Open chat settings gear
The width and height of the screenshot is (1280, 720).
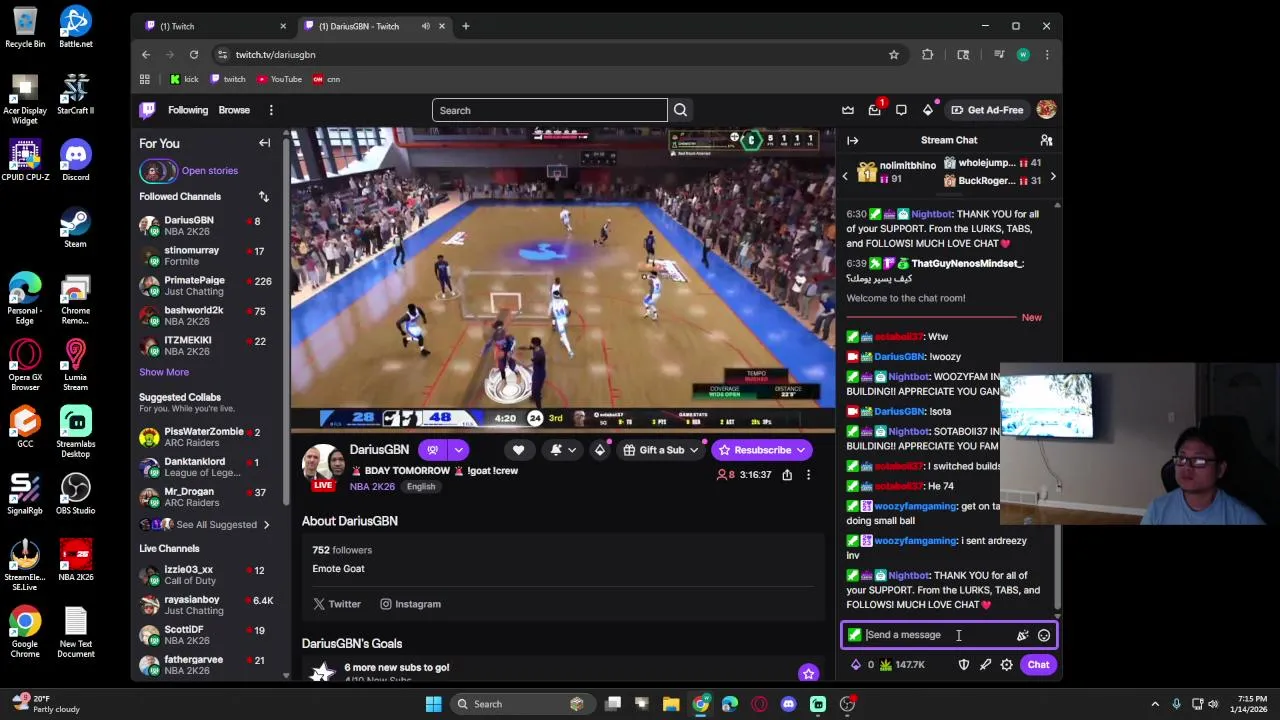(1007, 665)
